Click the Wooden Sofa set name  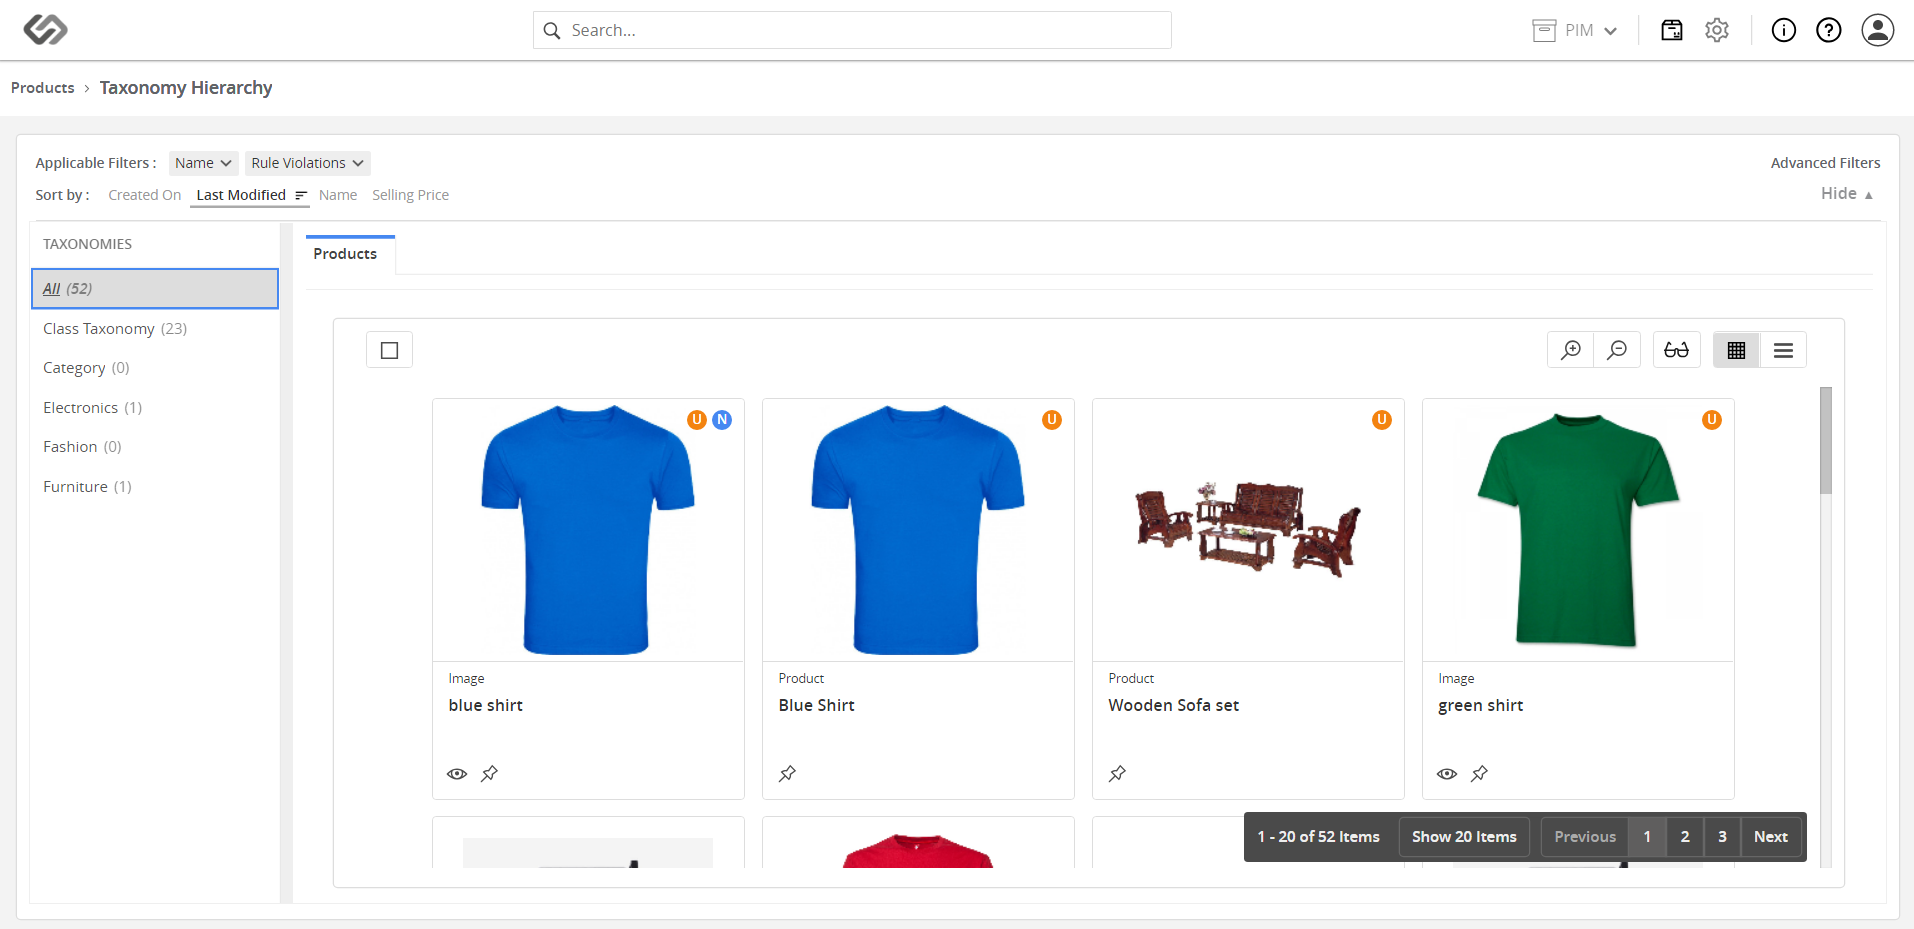[x=1174, y=705]
